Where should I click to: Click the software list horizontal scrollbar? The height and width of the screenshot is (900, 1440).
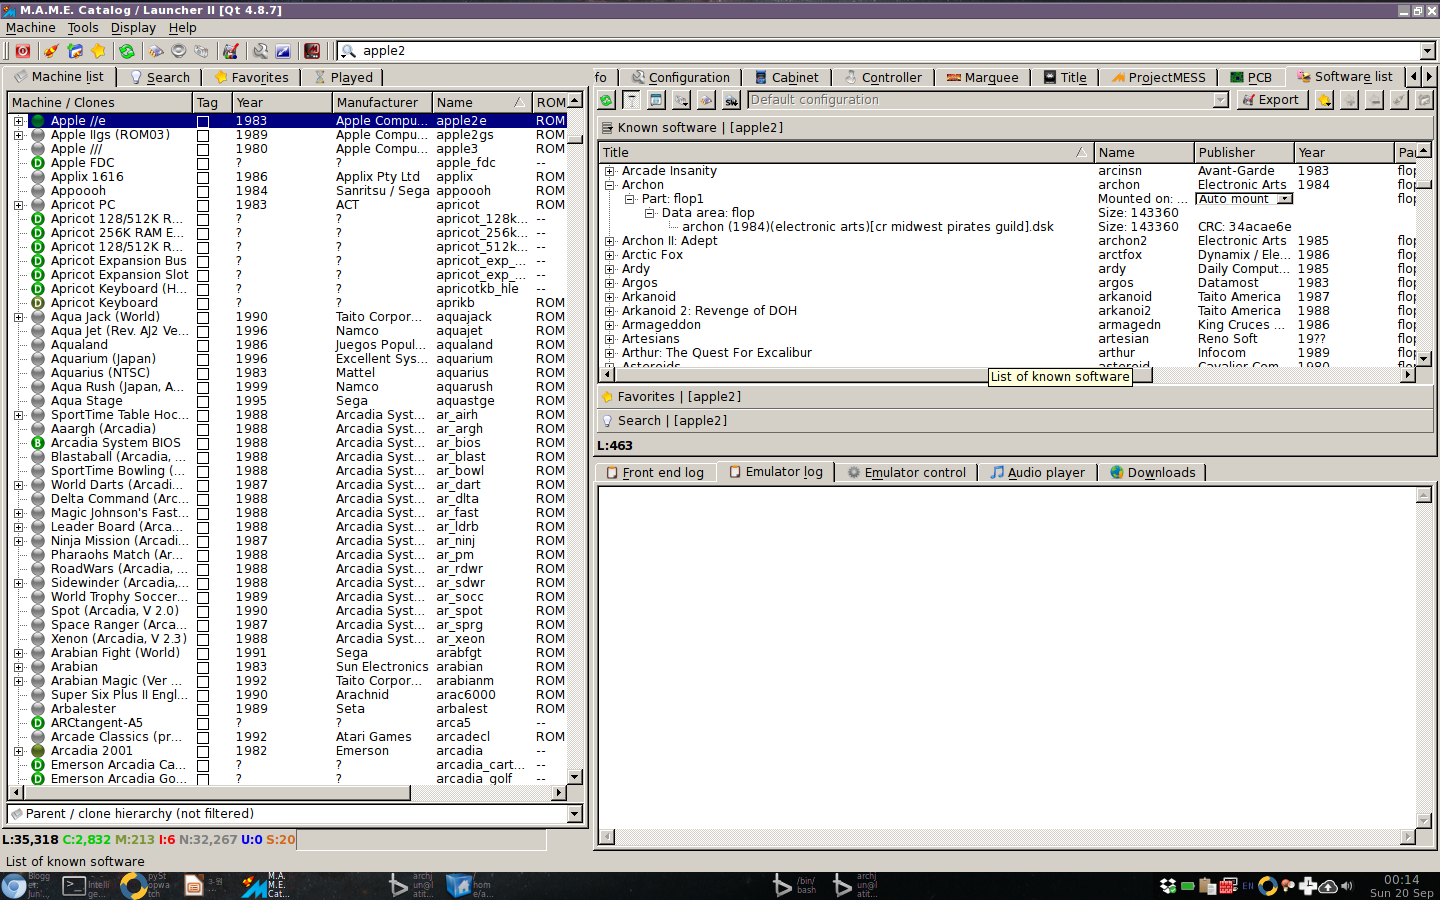pos(1008,375)
